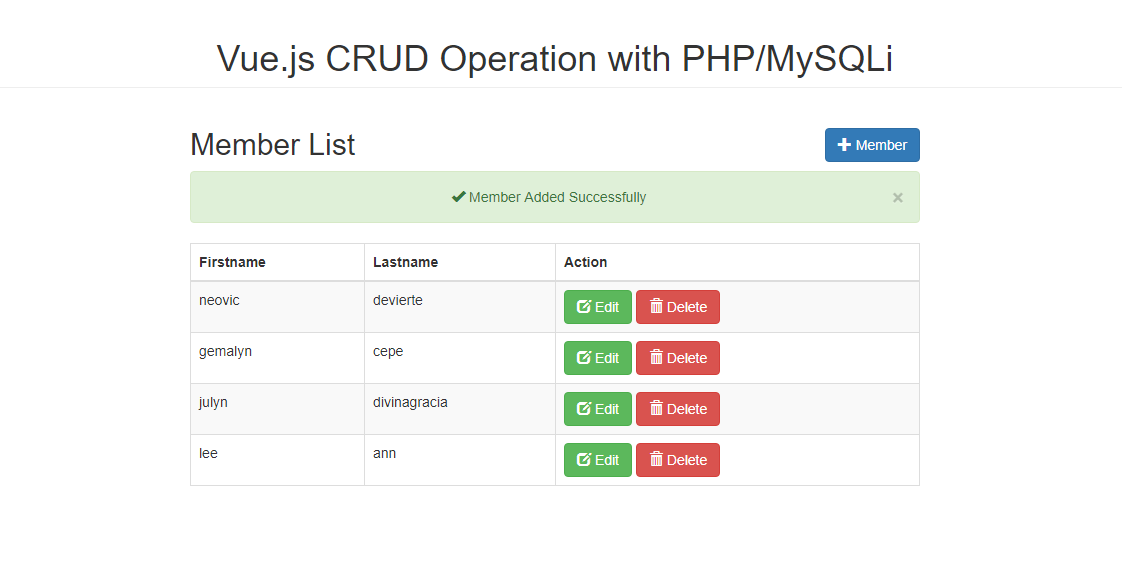
Task: Click the trash icon in neovic's row
Action: (656, 306)
